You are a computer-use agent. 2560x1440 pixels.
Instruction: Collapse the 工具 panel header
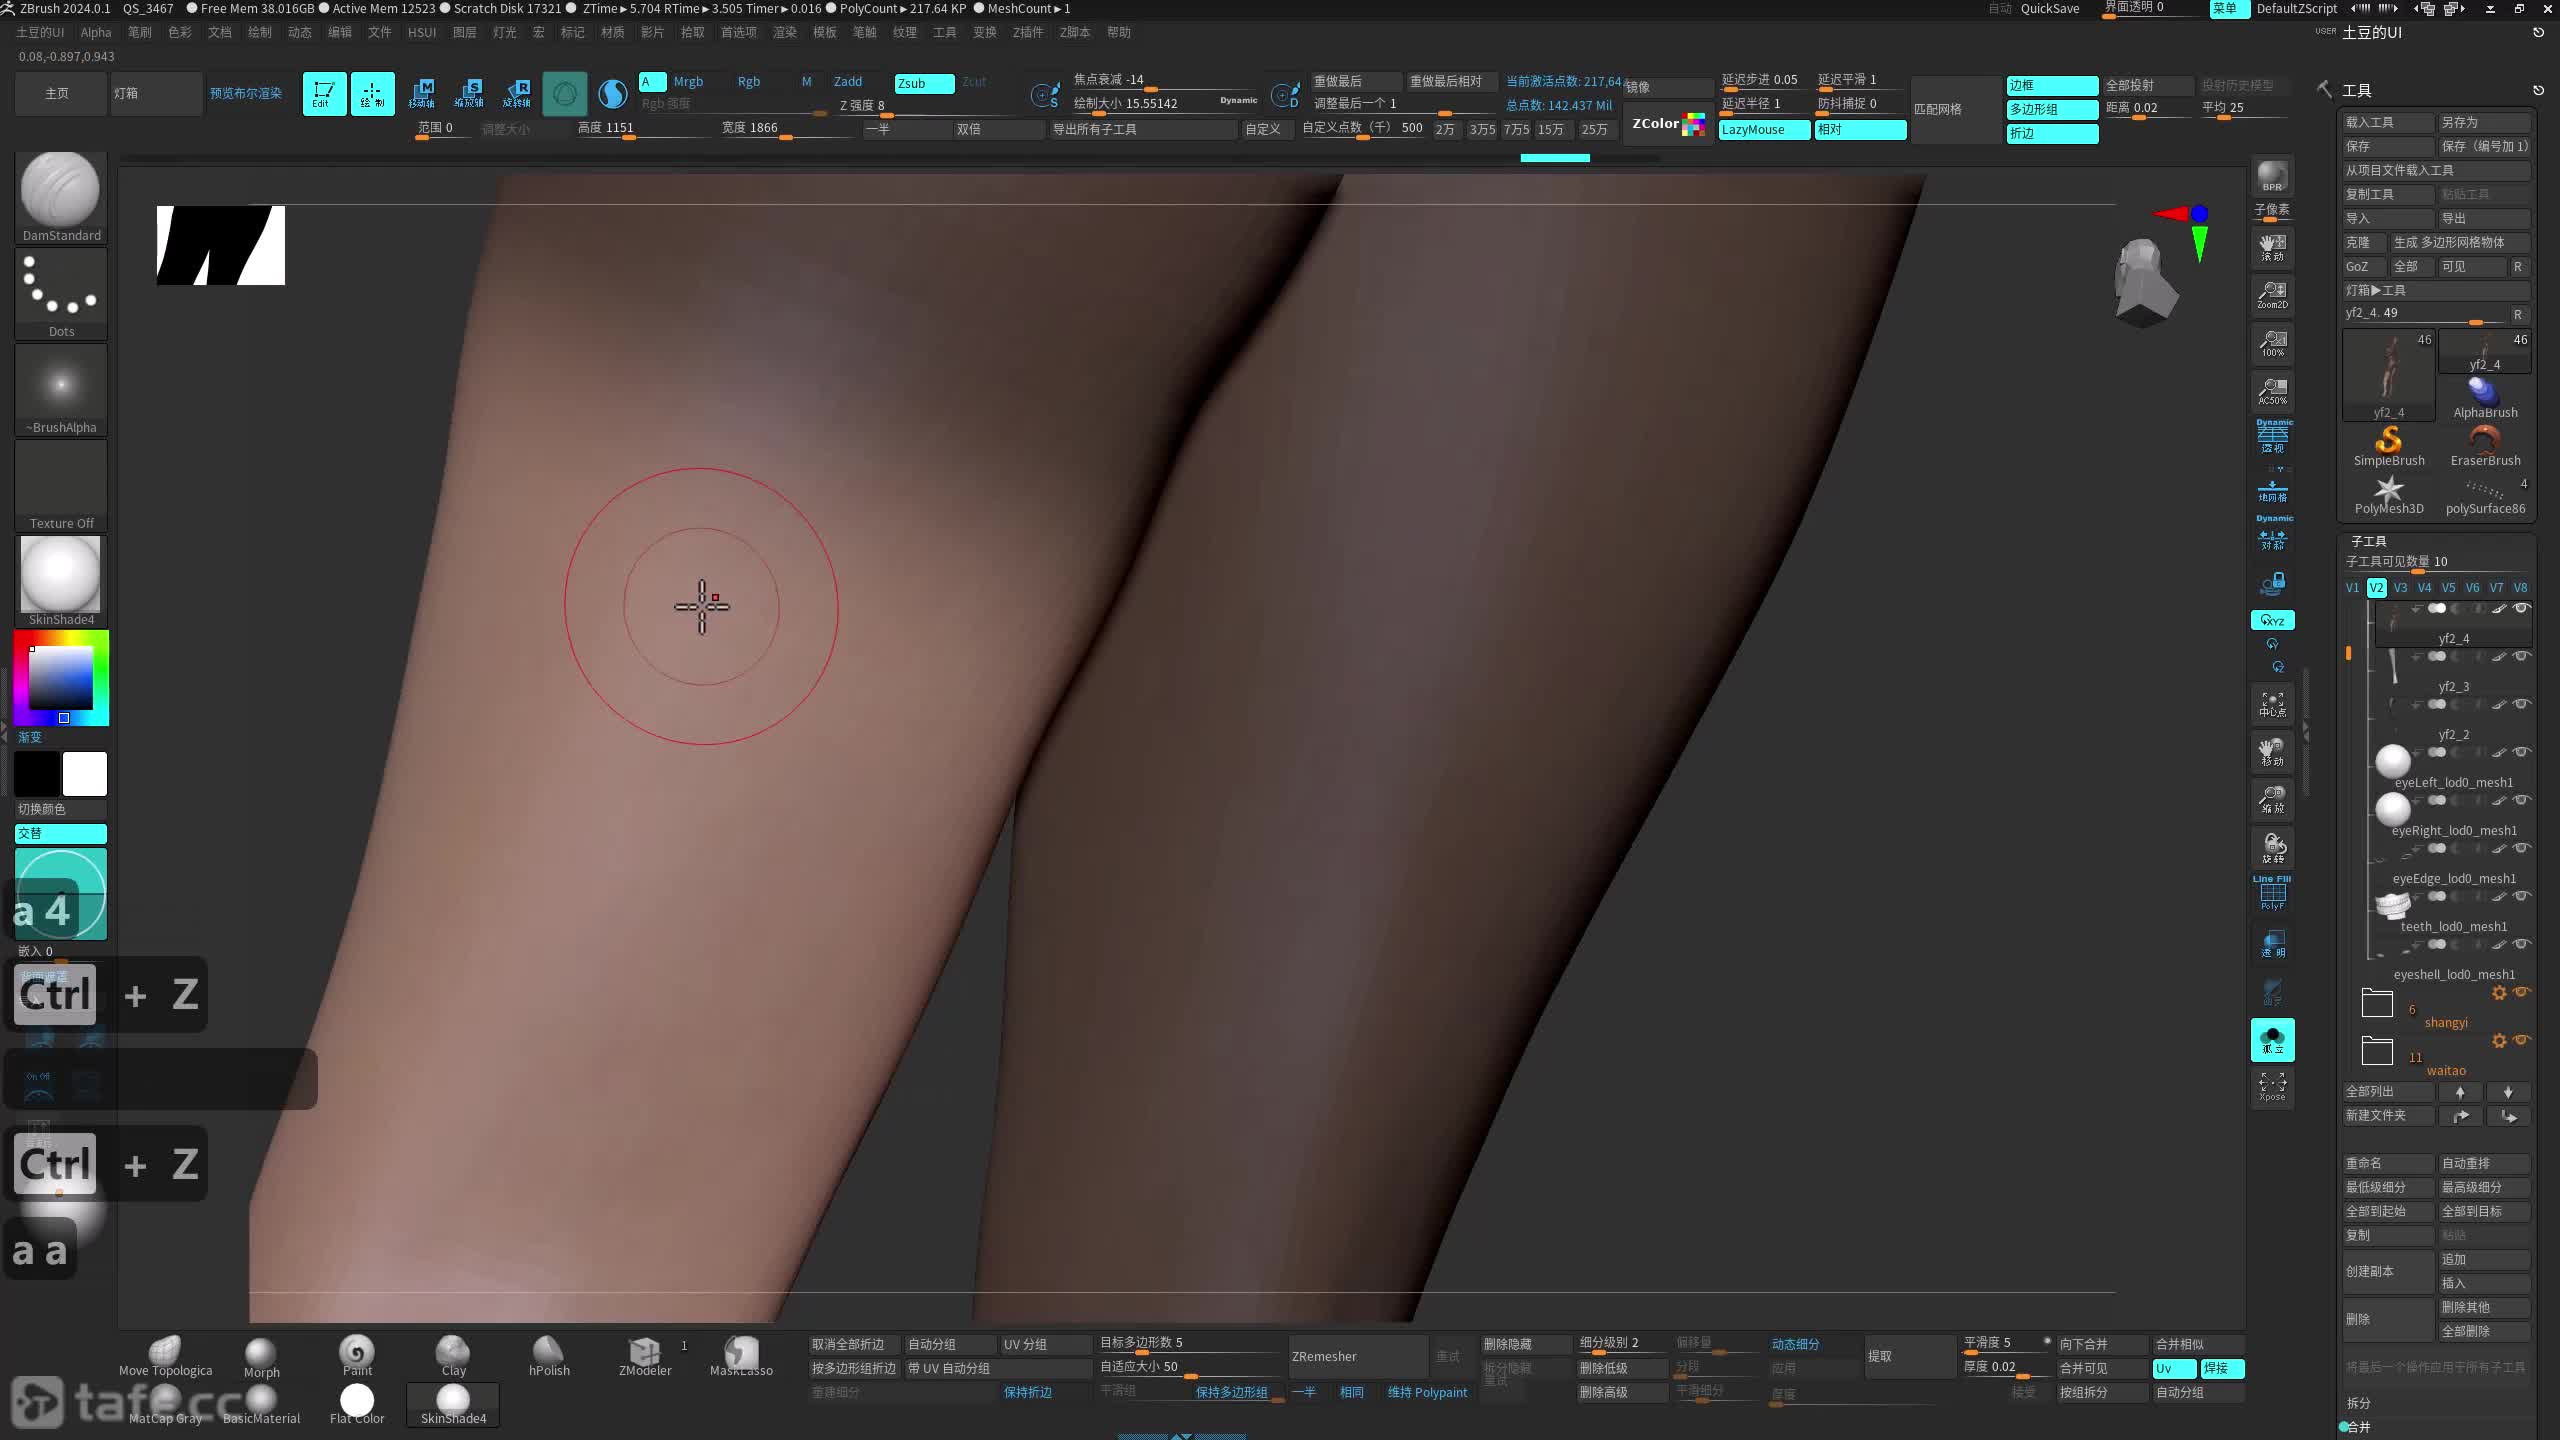click(x=2357, y=90)
